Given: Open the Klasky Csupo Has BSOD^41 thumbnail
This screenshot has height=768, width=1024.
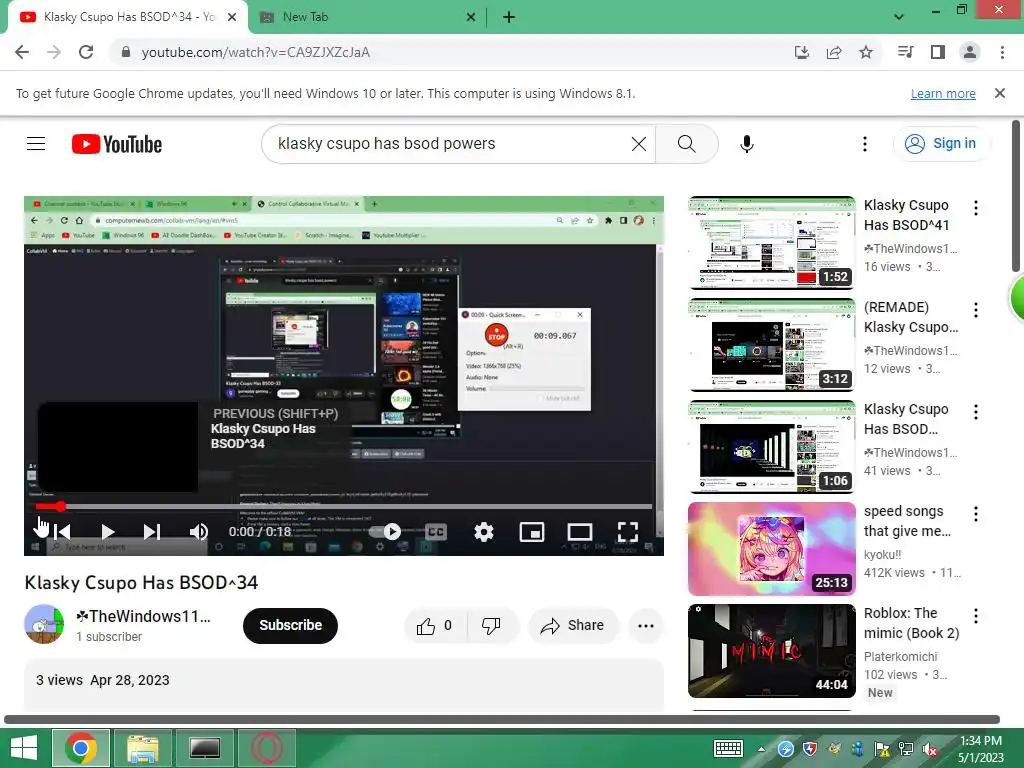Looking at the screenshot, I should pos(772,242).
